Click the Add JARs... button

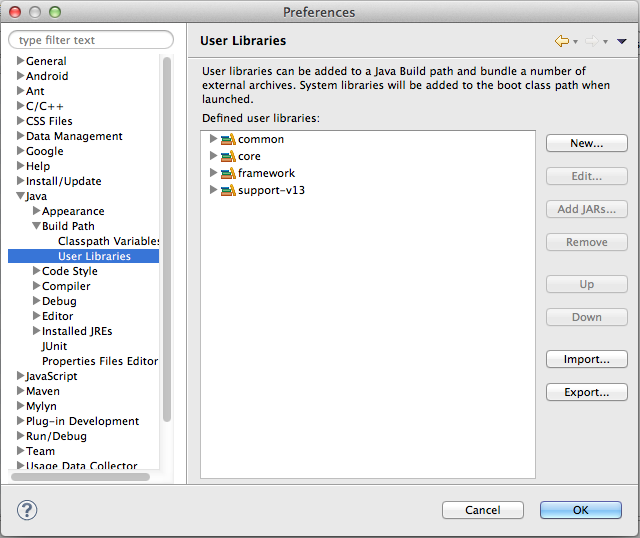587,209
